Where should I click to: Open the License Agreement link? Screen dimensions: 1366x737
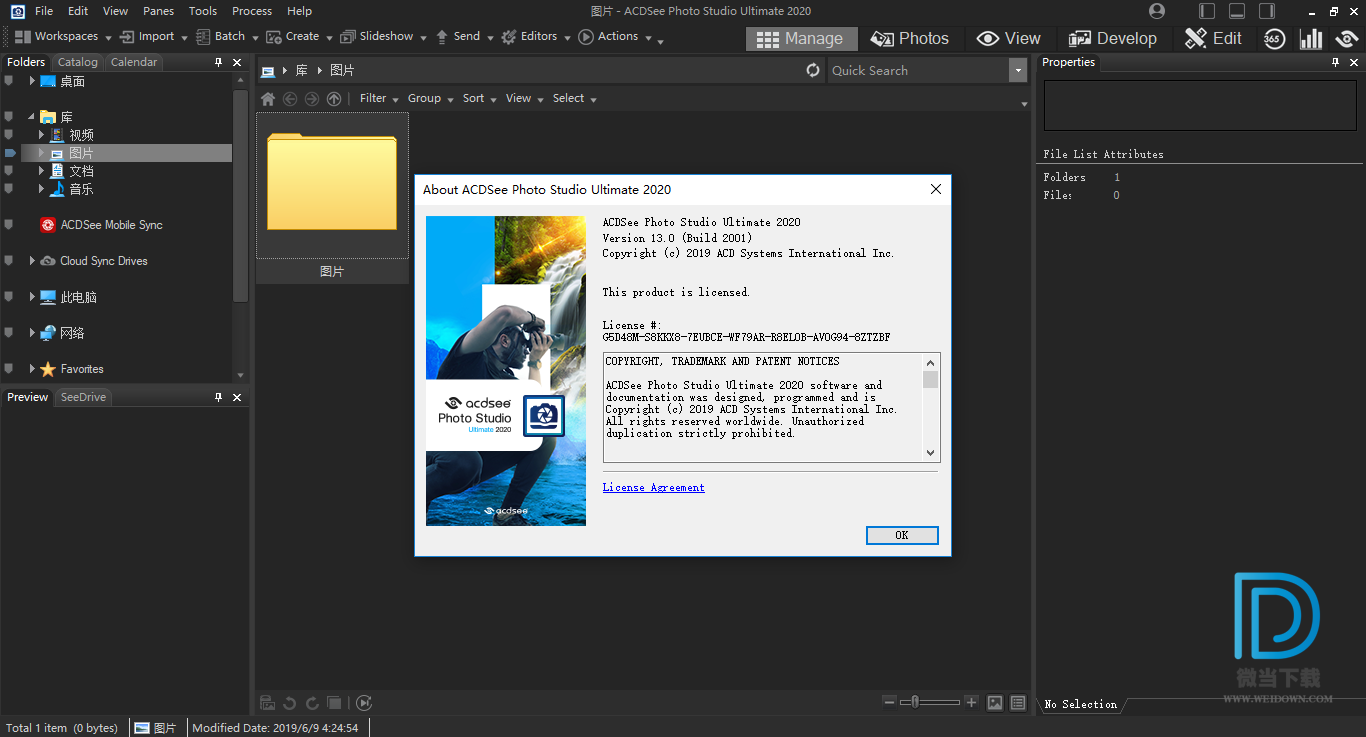tap(654, 488)
